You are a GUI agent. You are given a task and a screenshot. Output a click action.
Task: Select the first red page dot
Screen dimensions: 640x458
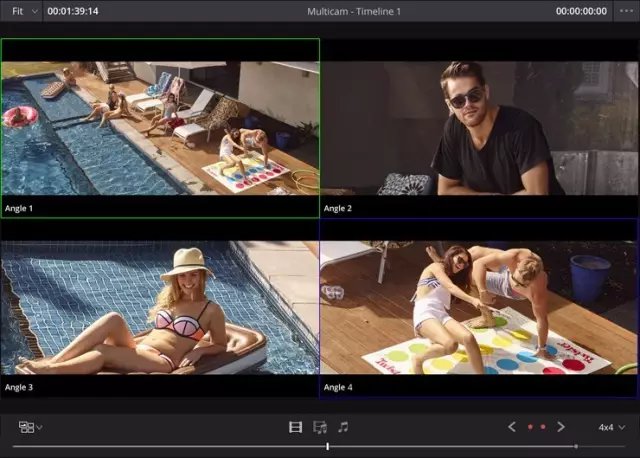pos(529,427)
